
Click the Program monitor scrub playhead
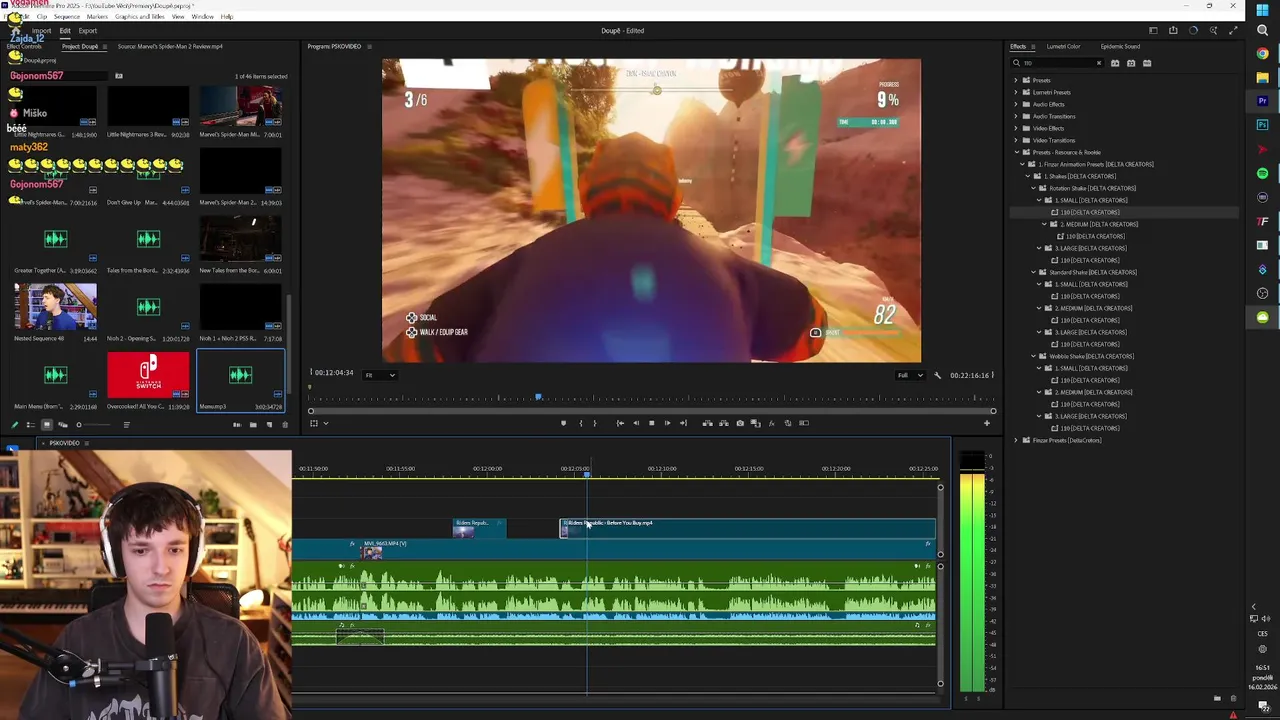(x=538, y=398)
